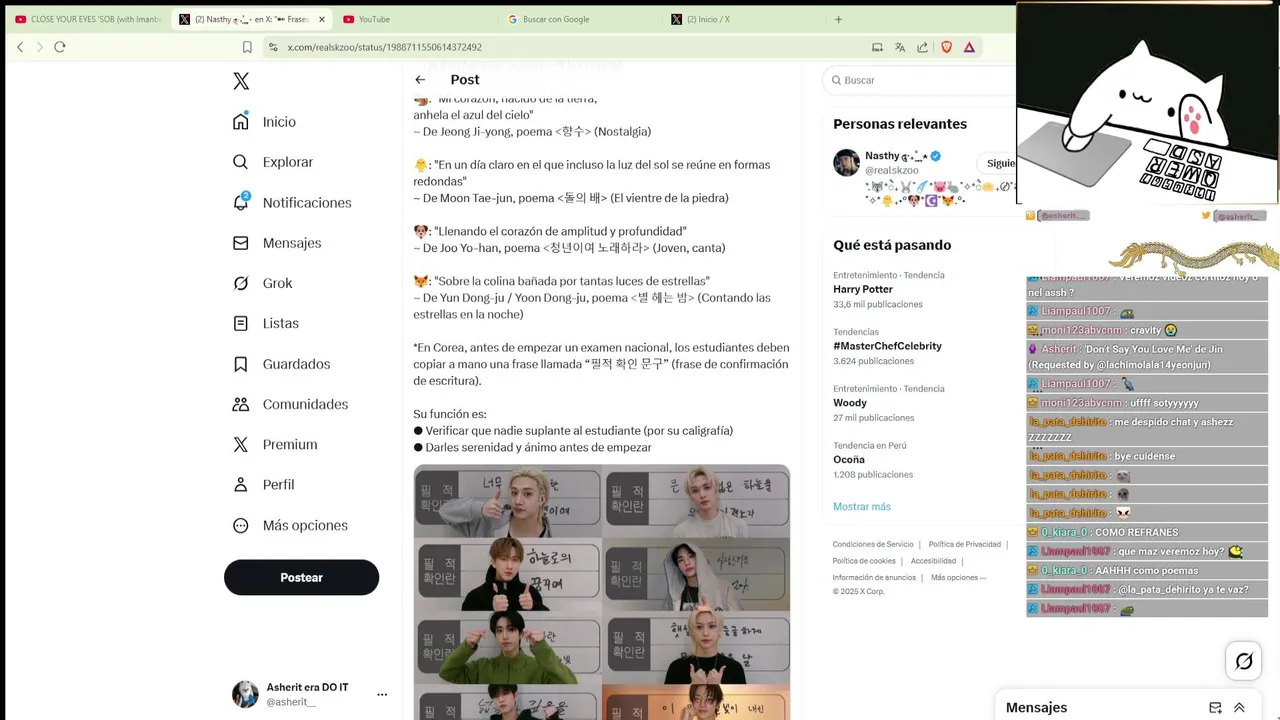The height and width of the screenshot is (720, 1280).
Task: Open a new browser tab
Action: (x=838, y=19)
